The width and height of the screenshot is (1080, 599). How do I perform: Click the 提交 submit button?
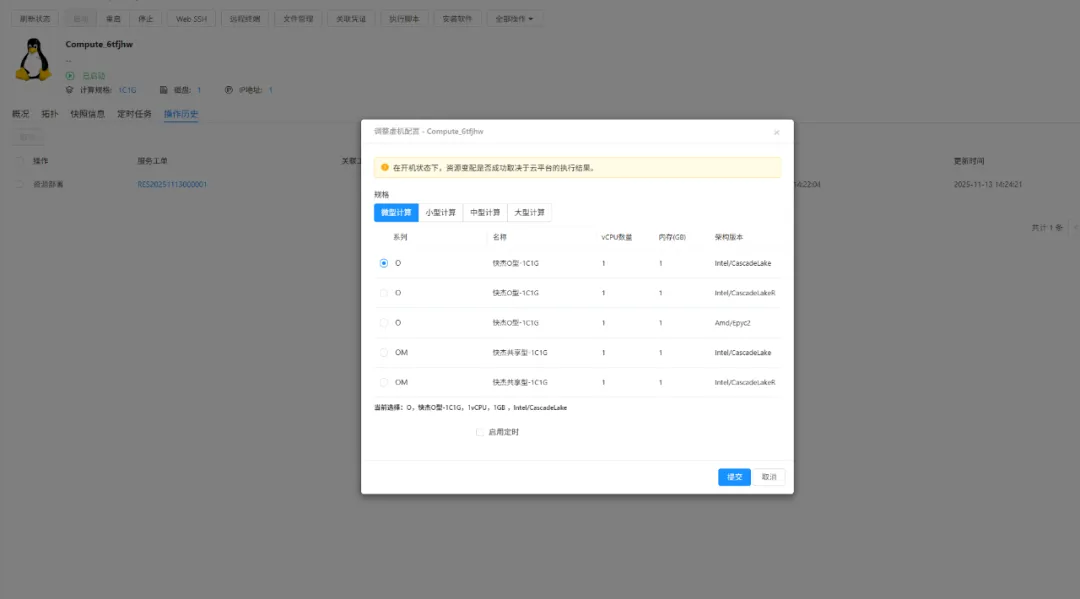pyautogui.click(x=734, y=477)
